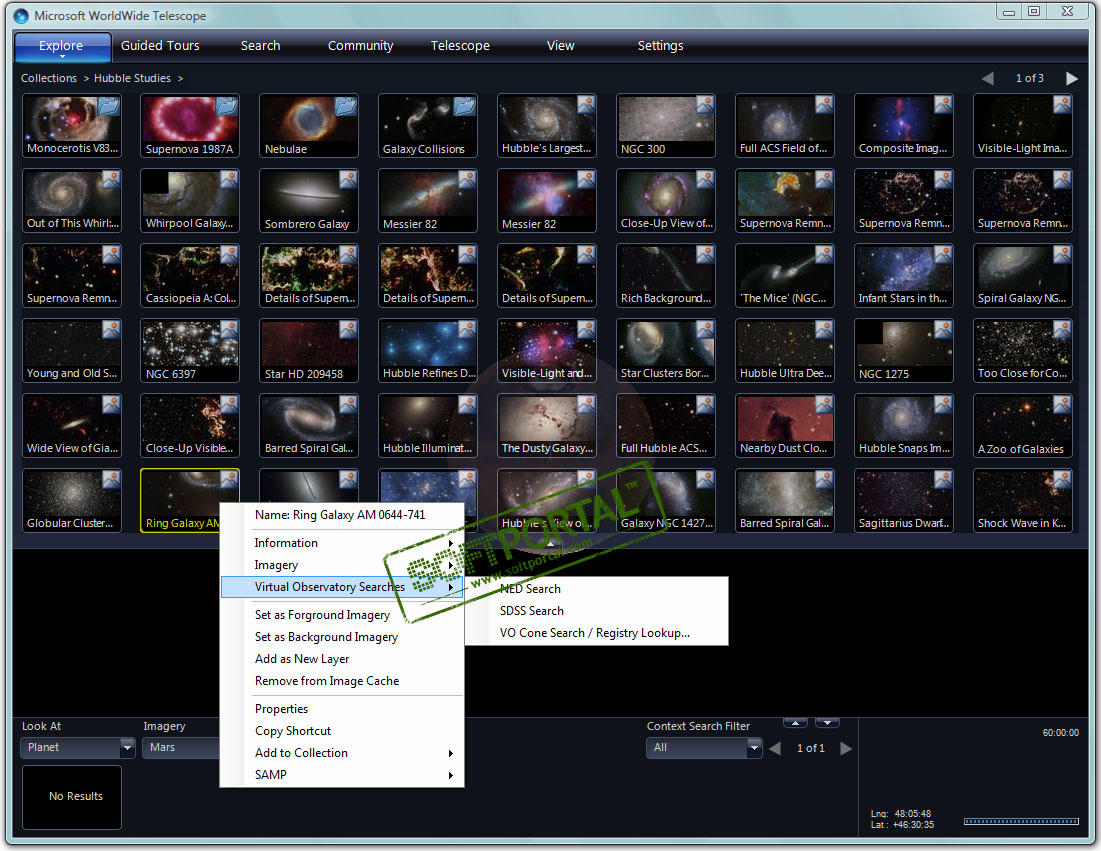Select the Young and Old S... thumbnail

[72, 350]
